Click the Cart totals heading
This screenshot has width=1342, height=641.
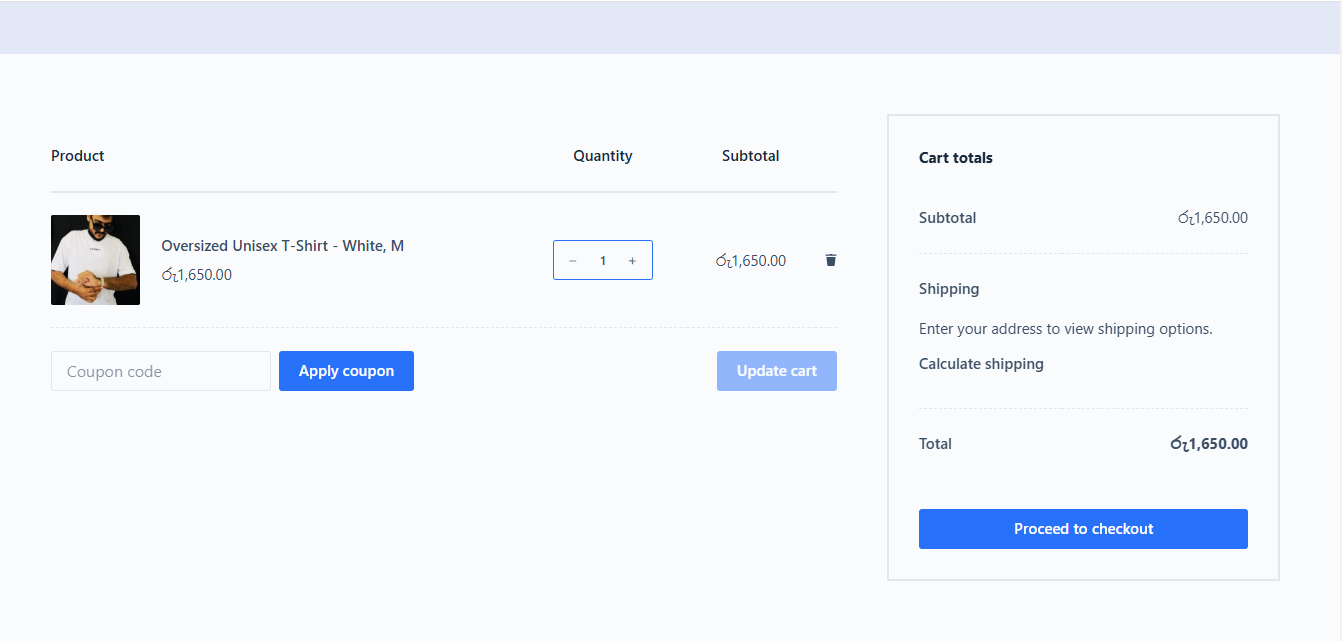coord(955,158)
